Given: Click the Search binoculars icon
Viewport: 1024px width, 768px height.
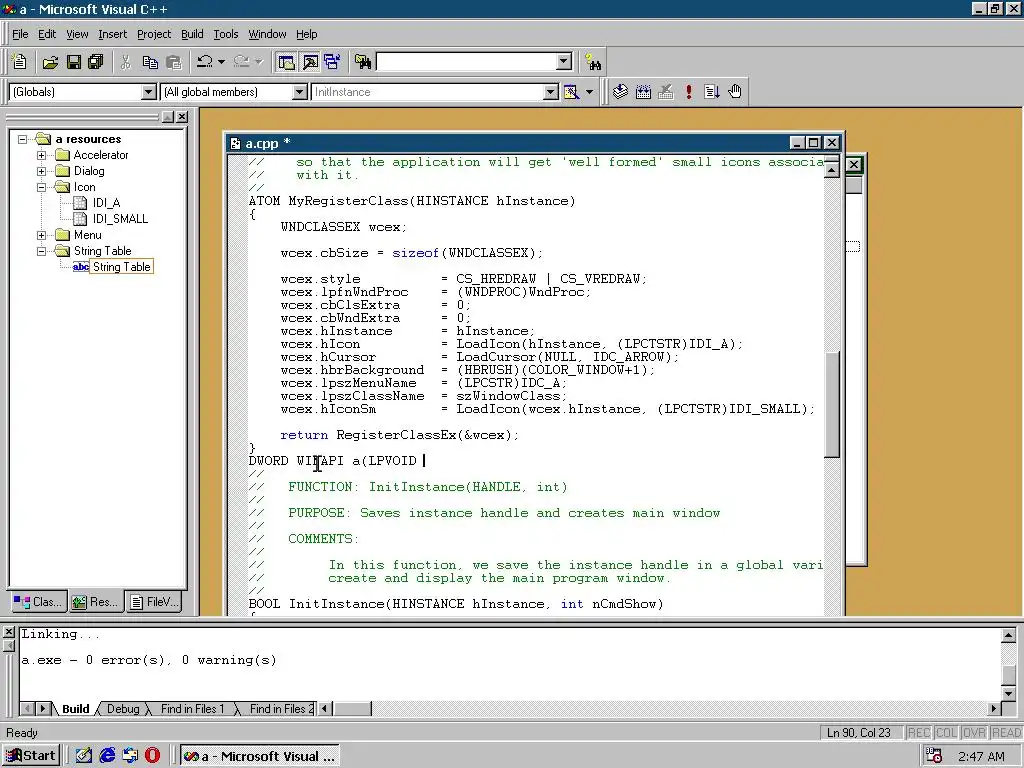Looking at the screenshot, I should 593,62.
